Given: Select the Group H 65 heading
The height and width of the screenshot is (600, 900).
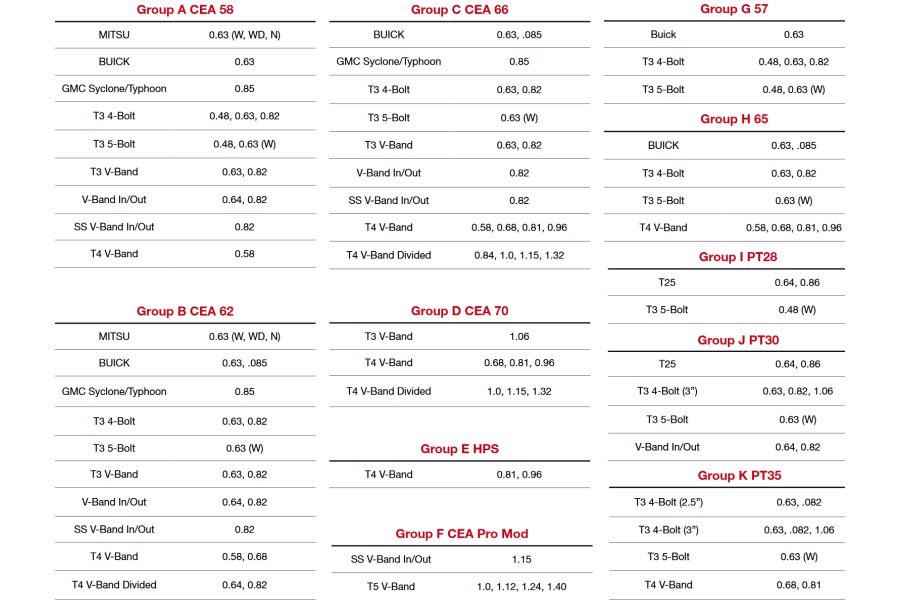Looking at the screenshot, I should [734, 119].
